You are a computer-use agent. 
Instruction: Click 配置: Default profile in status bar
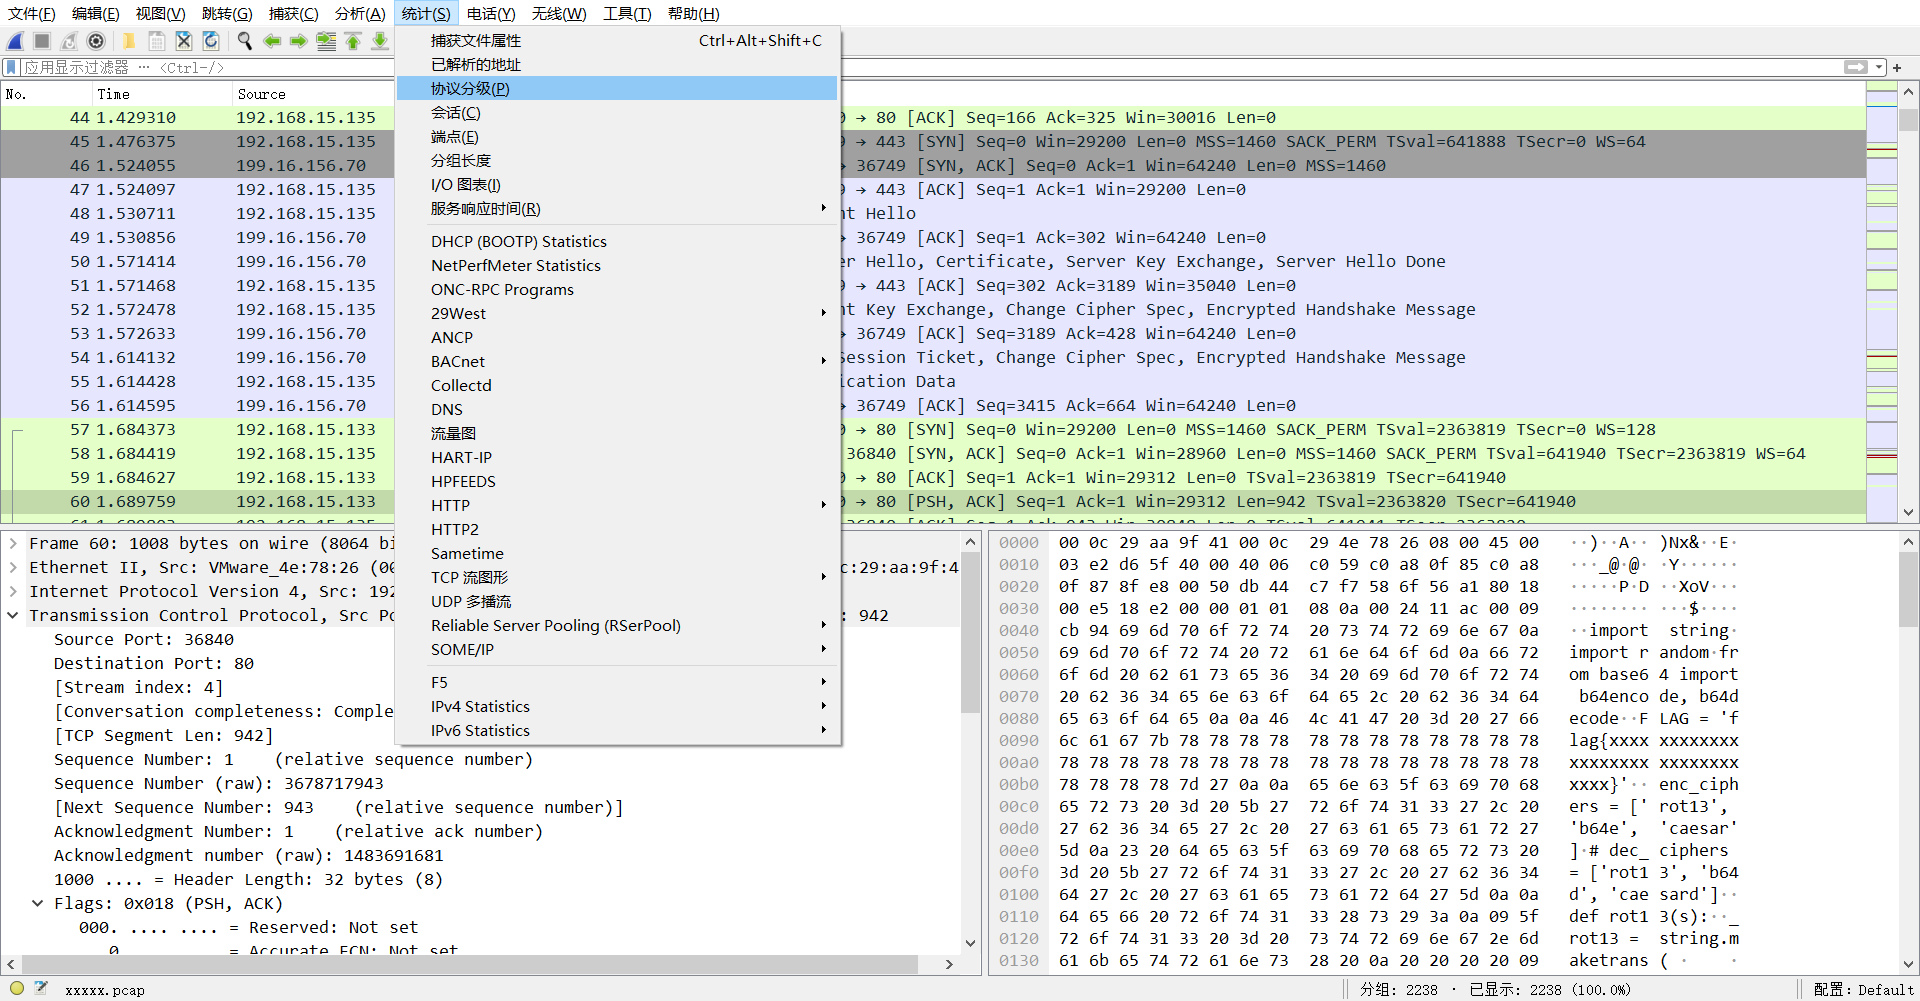pyautogui.click(x=1863, y=989)
